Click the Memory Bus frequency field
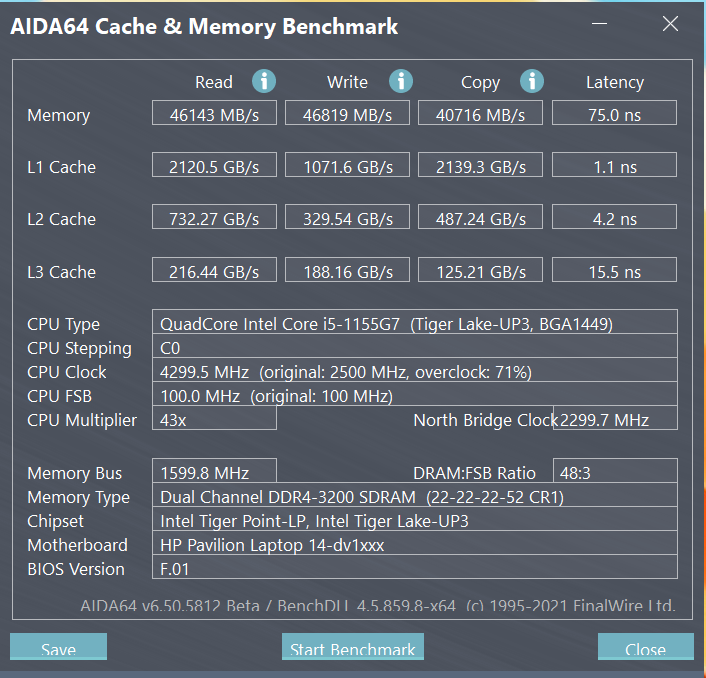This screenshot has height=678, width=706. [x=215, y=472]
